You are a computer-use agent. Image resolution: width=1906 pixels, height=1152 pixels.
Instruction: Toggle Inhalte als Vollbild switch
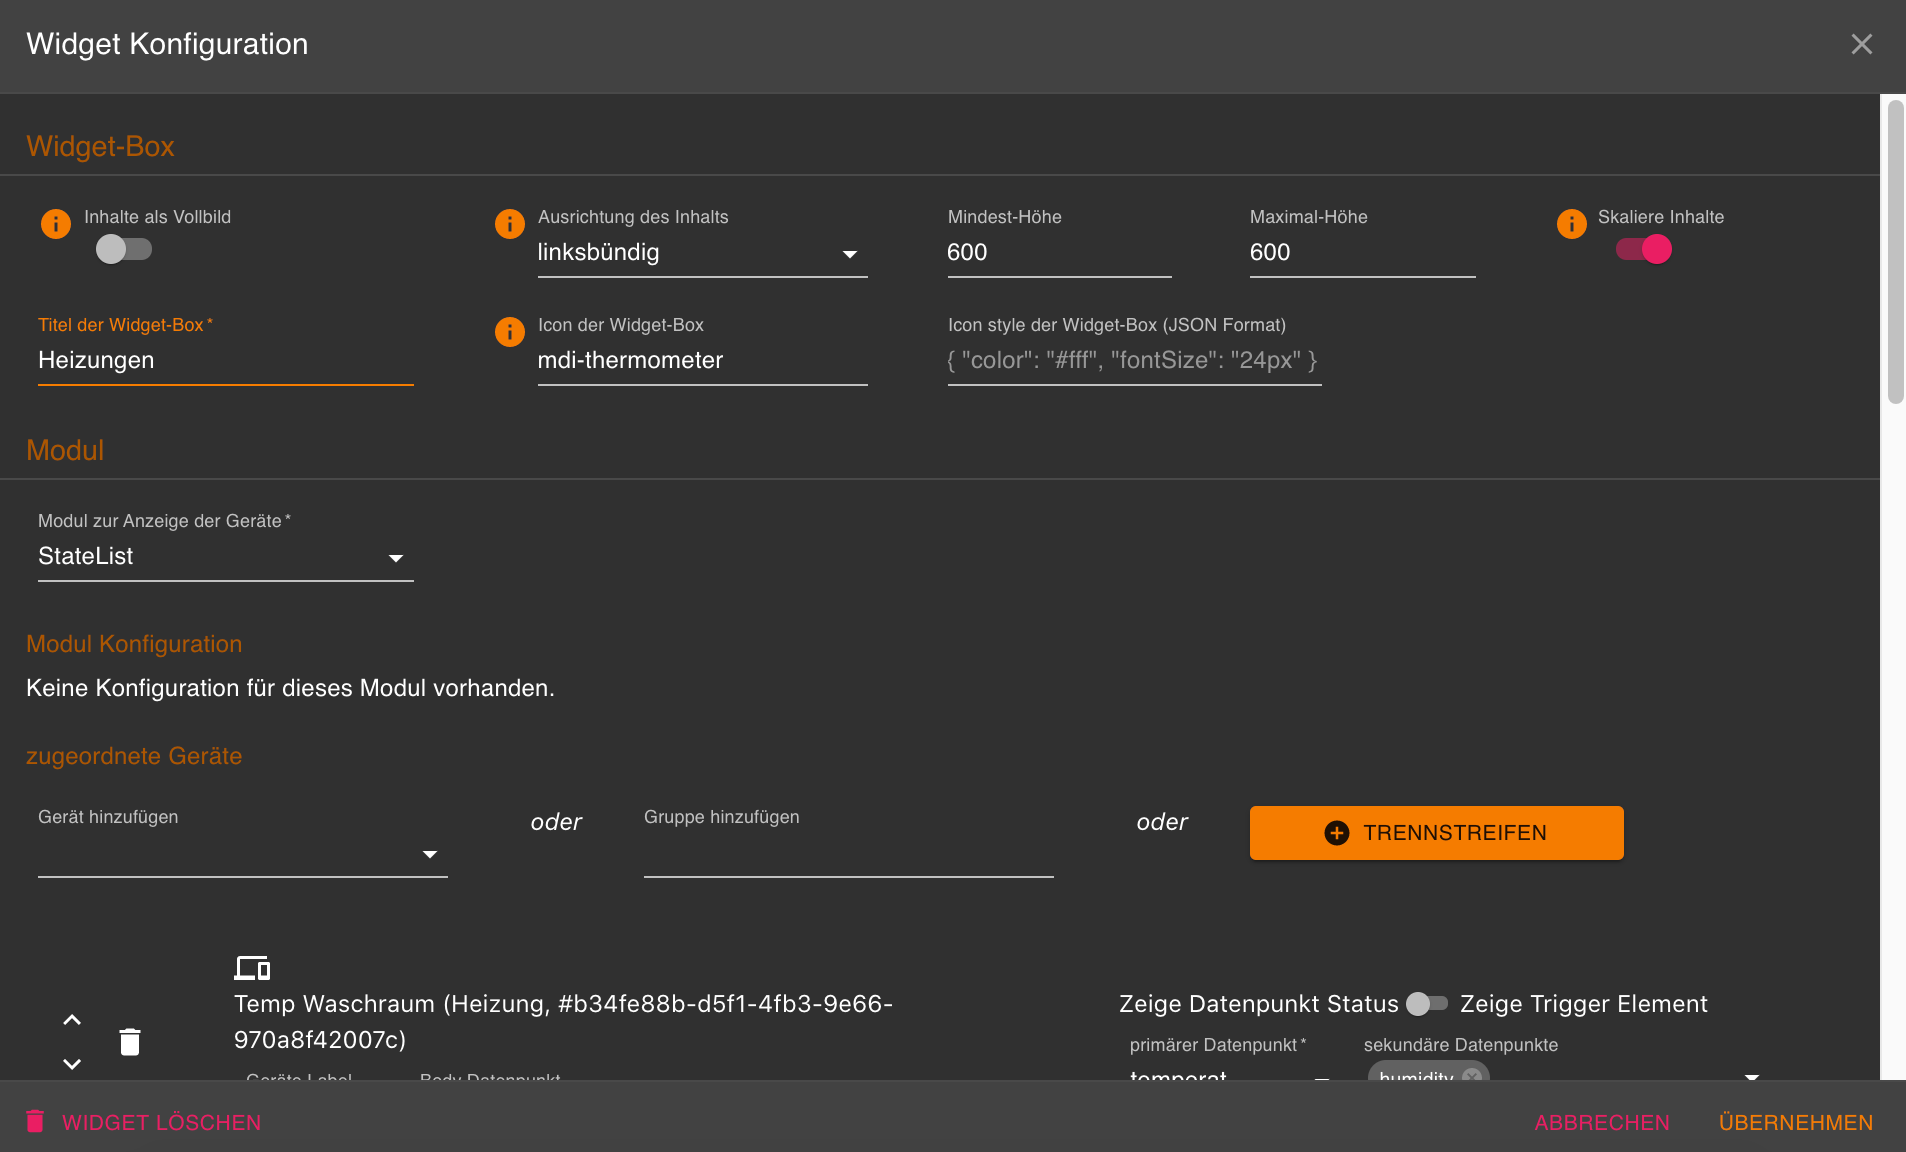124,249
